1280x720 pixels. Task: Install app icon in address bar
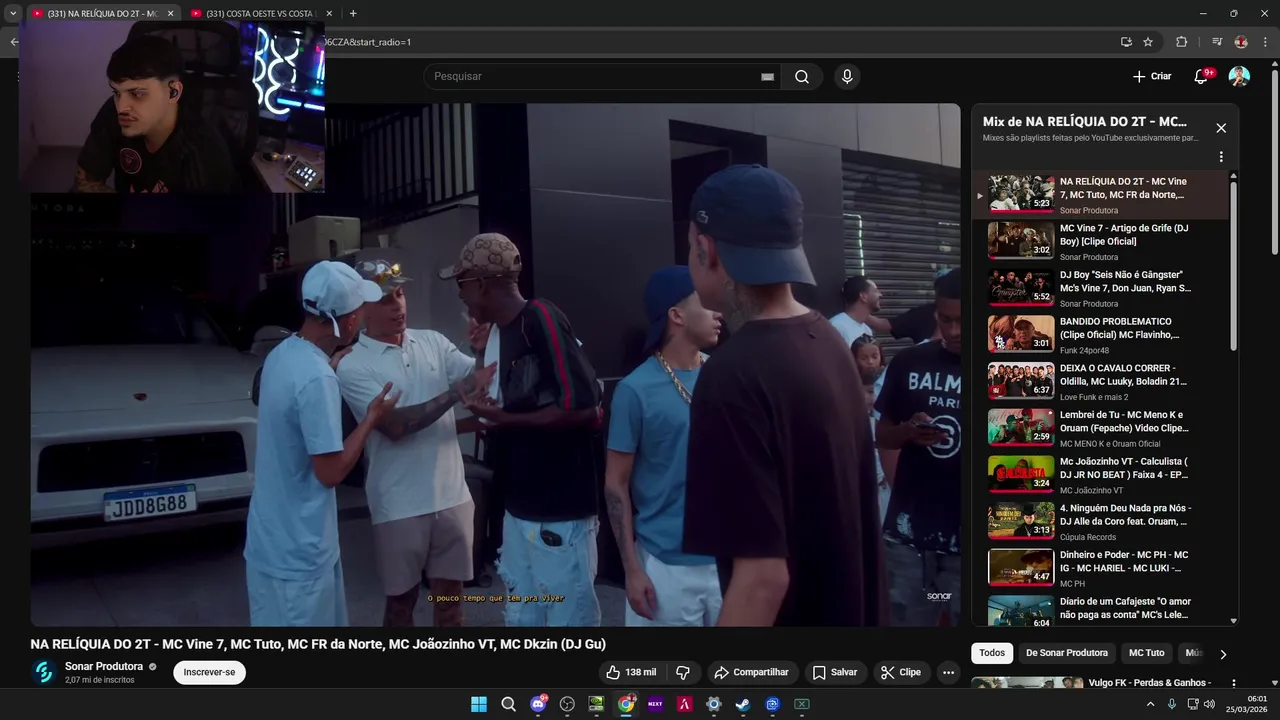tap(1126, 42)
